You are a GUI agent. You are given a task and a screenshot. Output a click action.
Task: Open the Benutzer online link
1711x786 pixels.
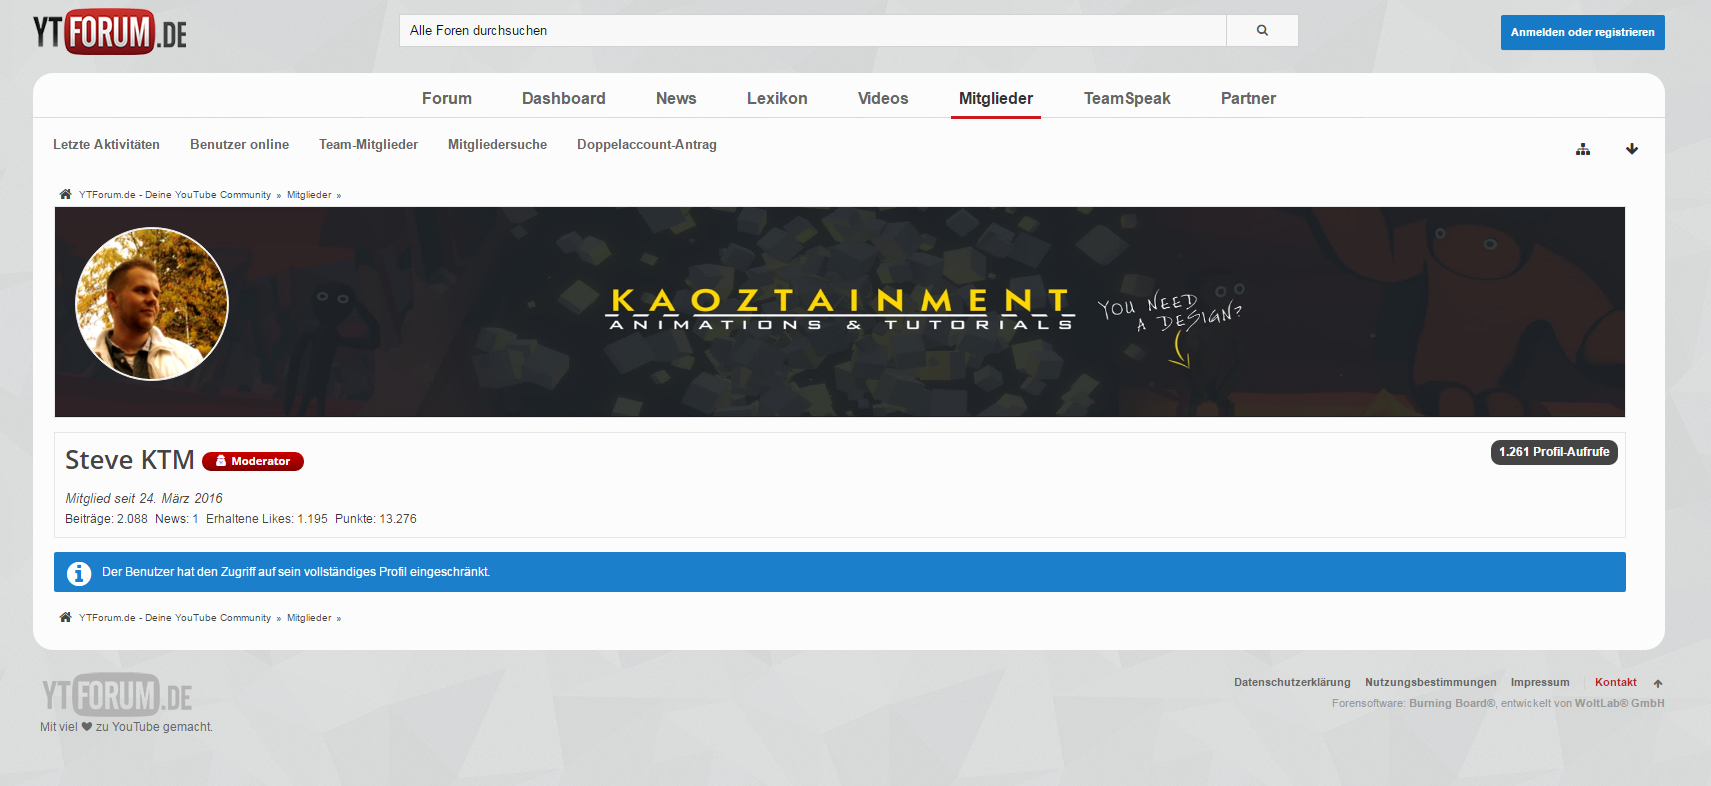coord(239,145)
